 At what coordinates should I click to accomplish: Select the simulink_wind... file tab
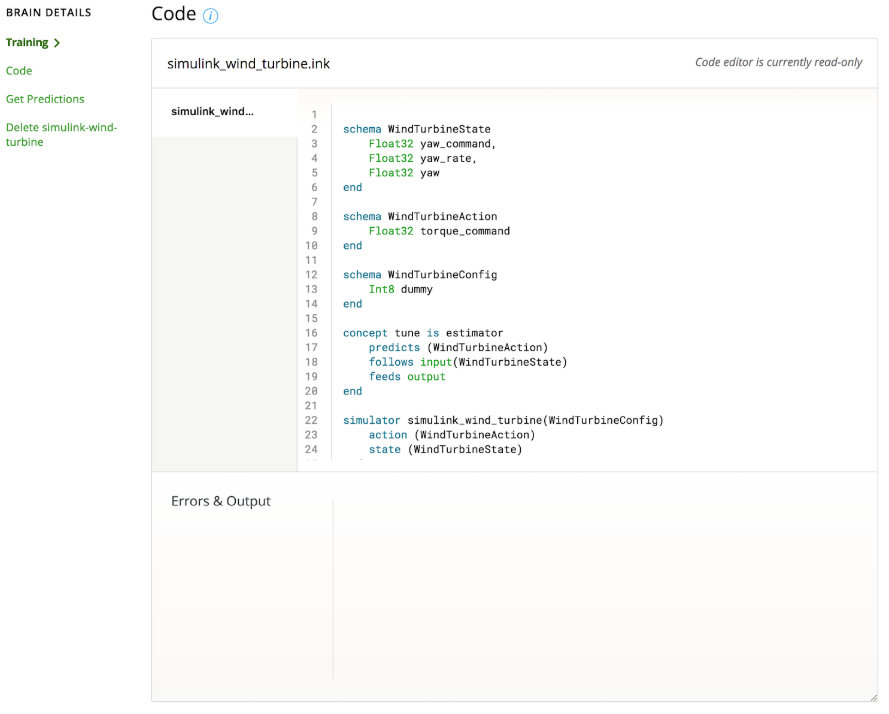click(x=212, y=111)
